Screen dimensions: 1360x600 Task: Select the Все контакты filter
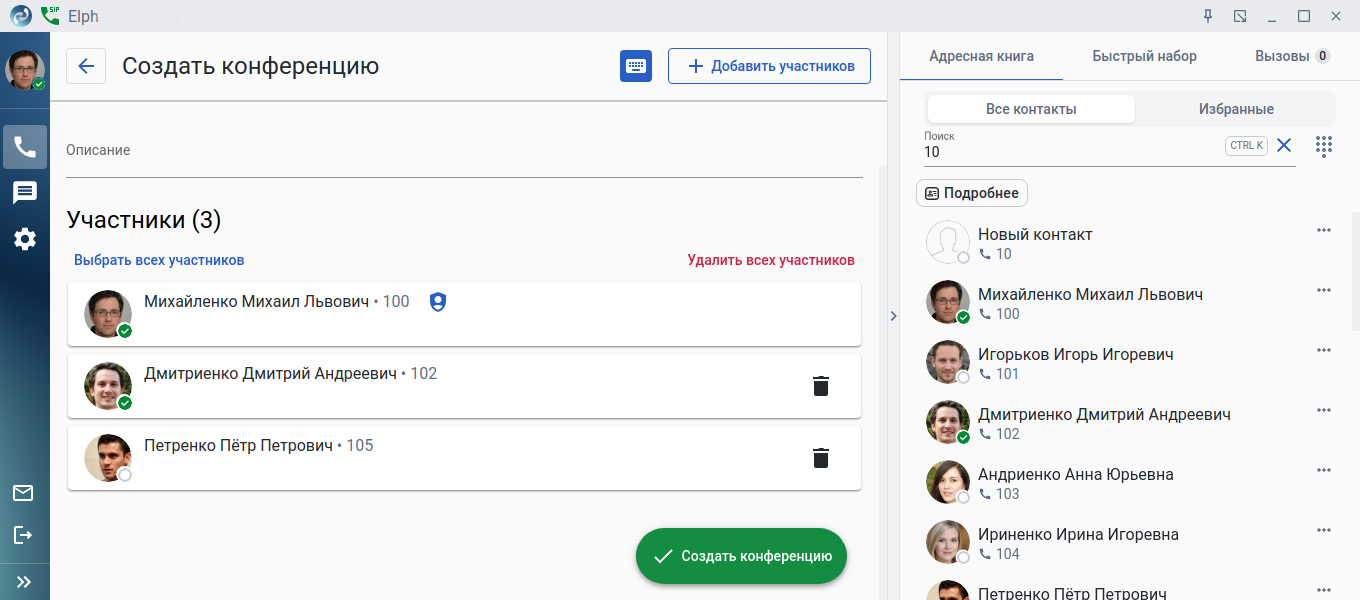tap(1031, 109)
